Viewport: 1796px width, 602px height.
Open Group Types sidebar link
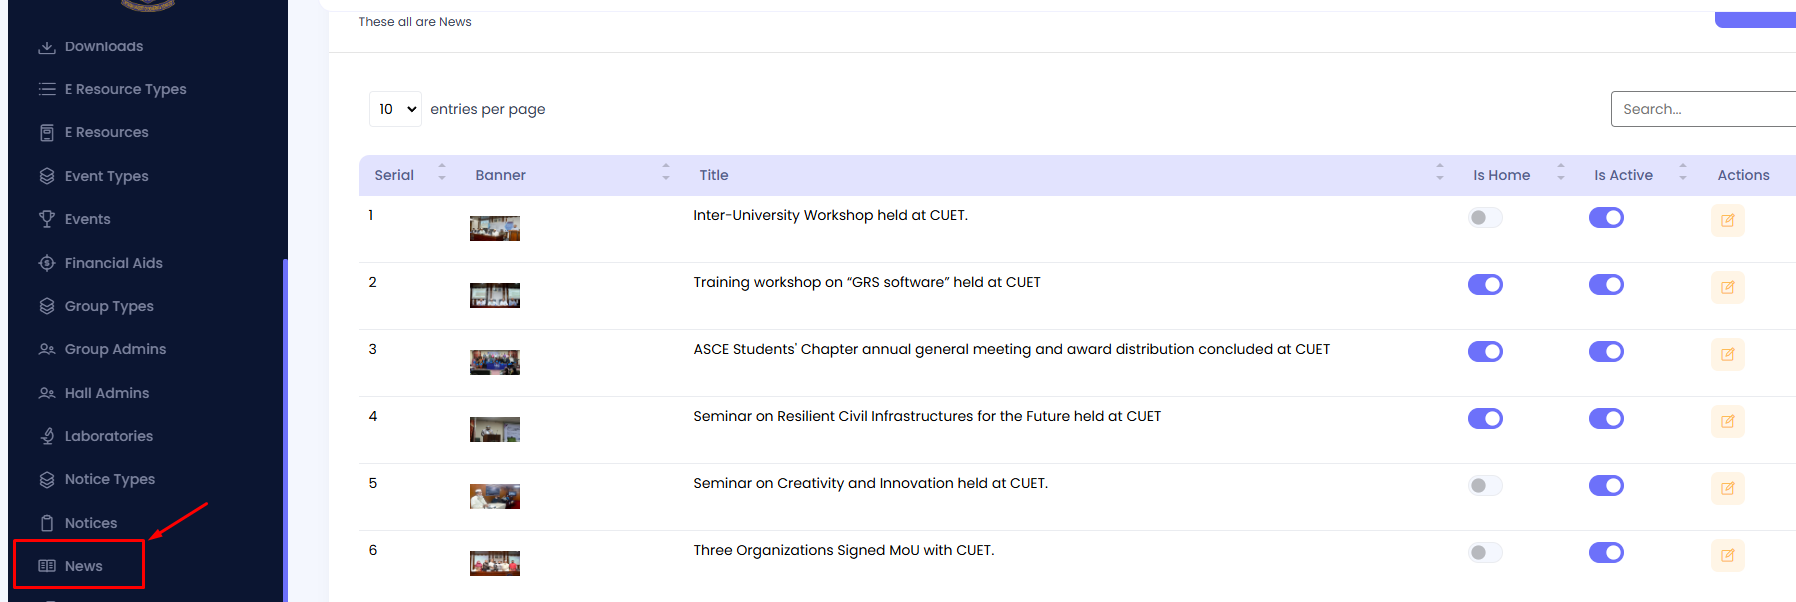[109, 306]
